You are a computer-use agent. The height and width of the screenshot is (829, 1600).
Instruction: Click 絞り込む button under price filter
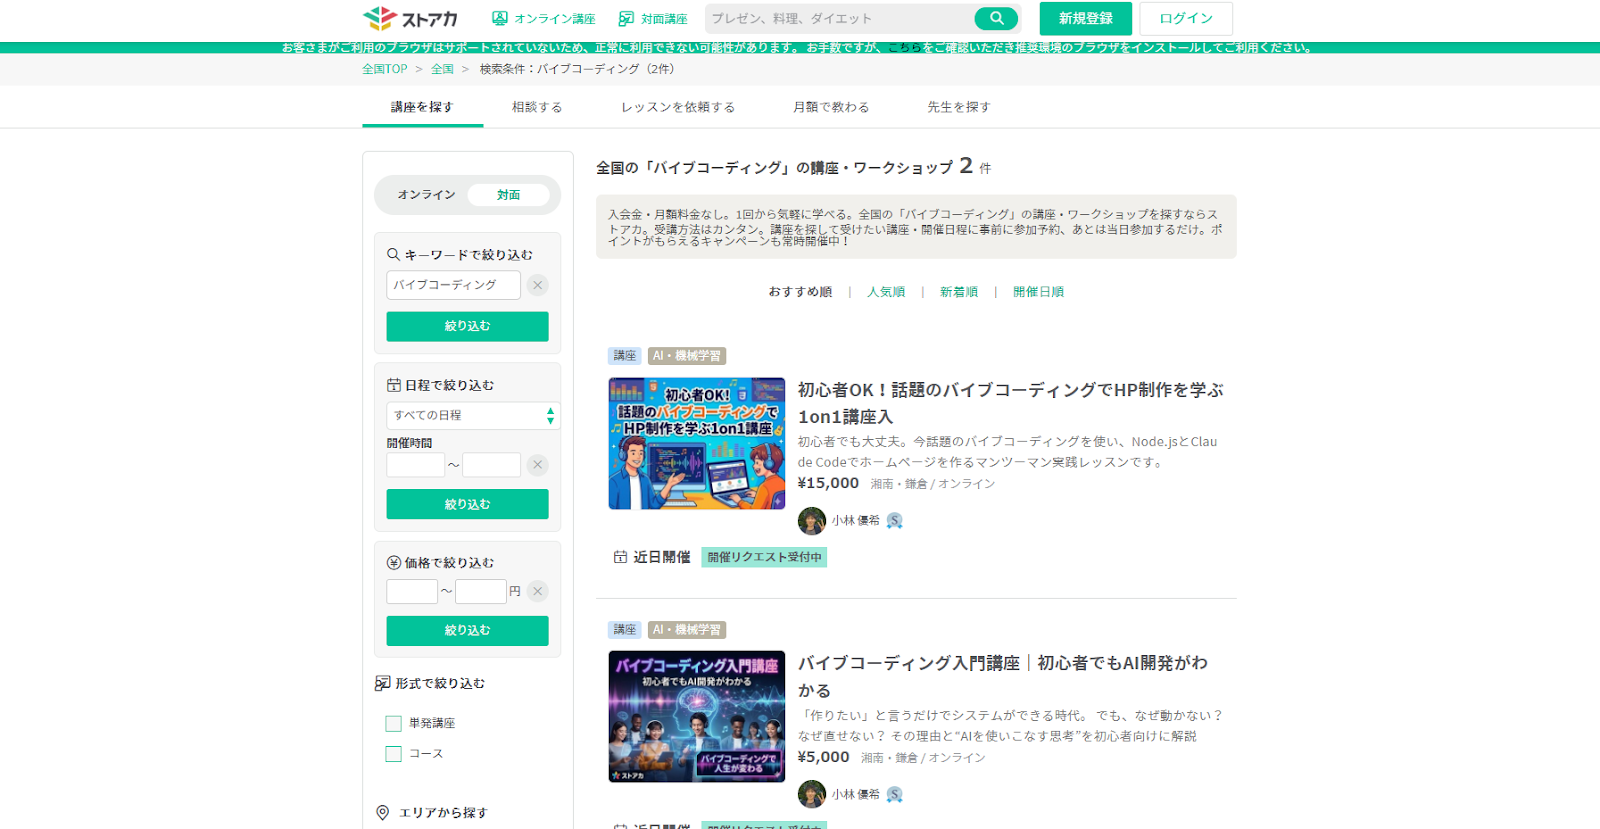467,630
